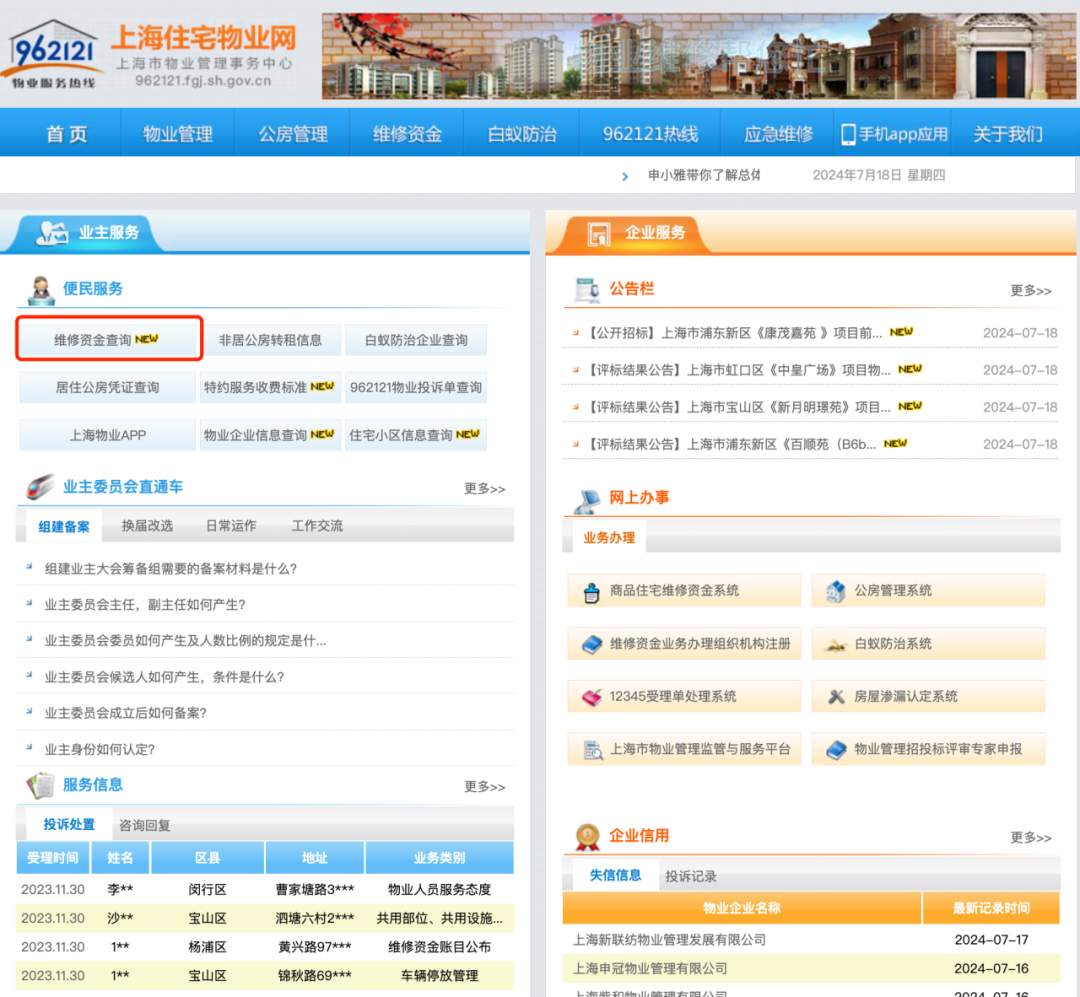Click the 便民服务 person icon
Viewport: 1080px width, 997px height.
coord(41,290)
